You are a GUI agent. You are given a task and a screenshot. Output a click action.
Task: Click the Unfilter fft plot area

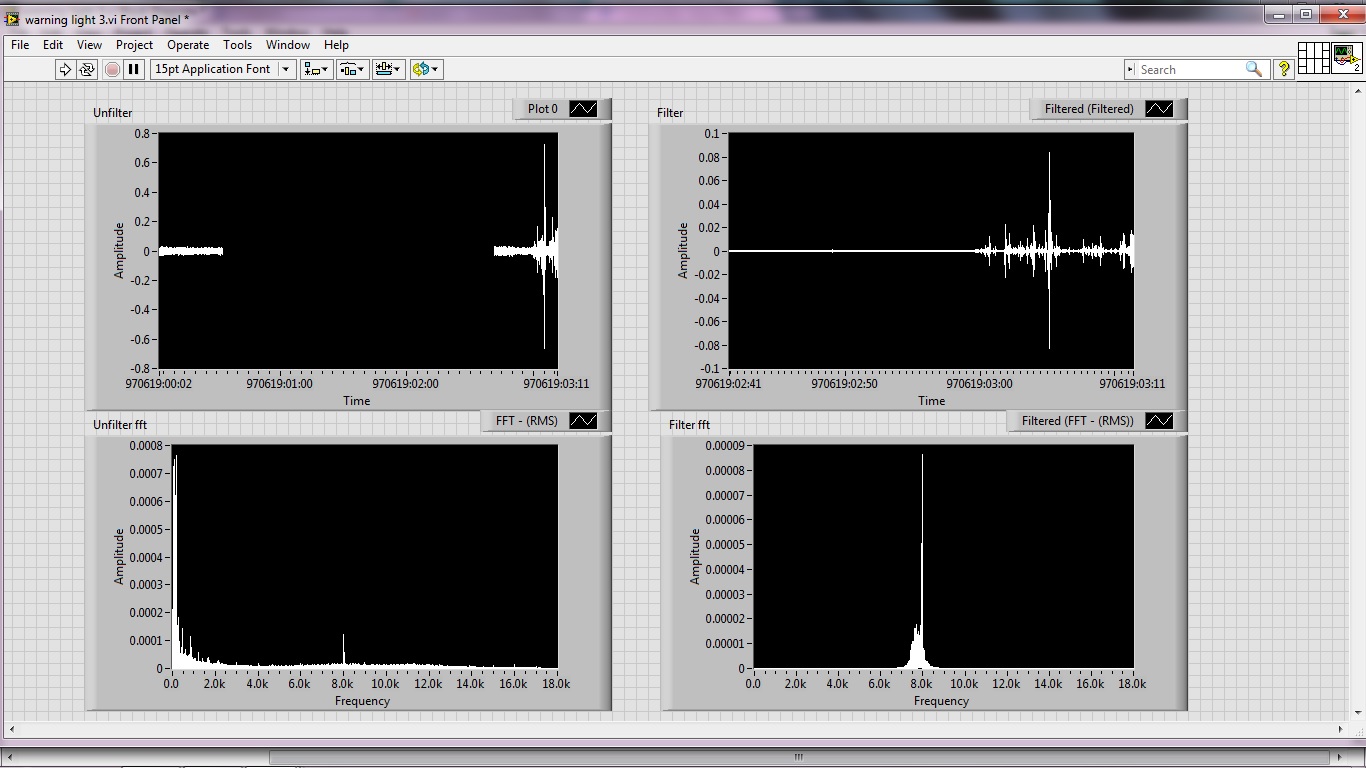(x=365, y=556)
